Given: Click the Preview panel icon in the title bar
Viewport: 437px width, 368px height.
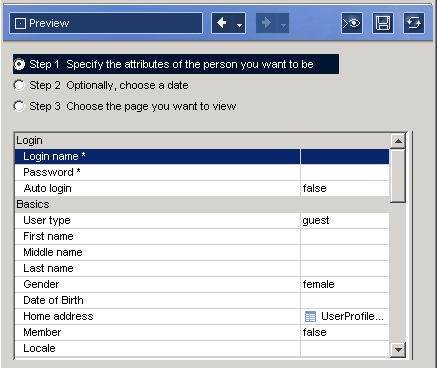Looking at the screenshot, I should point(20,23).
